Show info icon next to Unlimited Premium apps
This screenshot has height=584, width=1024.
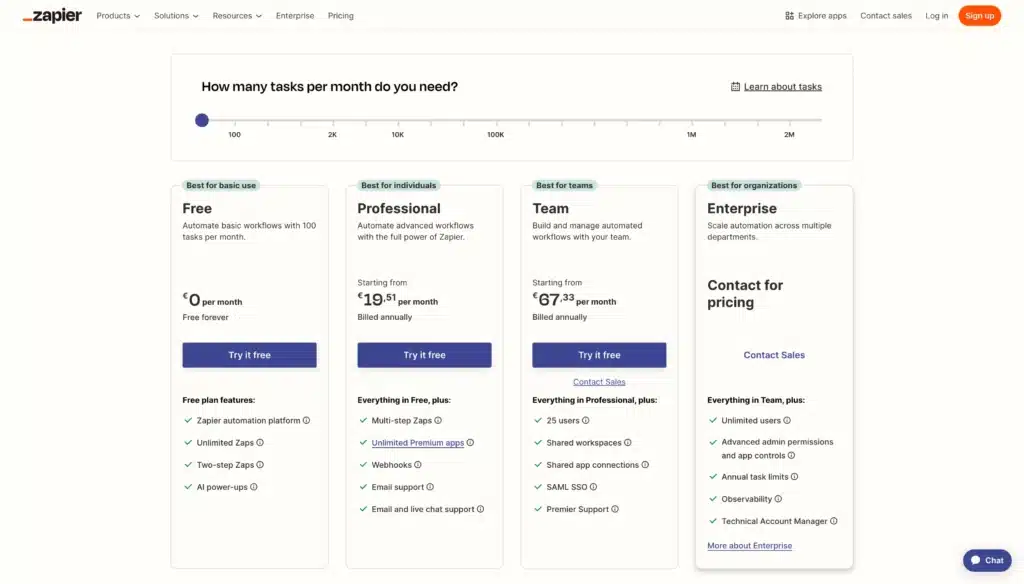(x=470, y=443)
